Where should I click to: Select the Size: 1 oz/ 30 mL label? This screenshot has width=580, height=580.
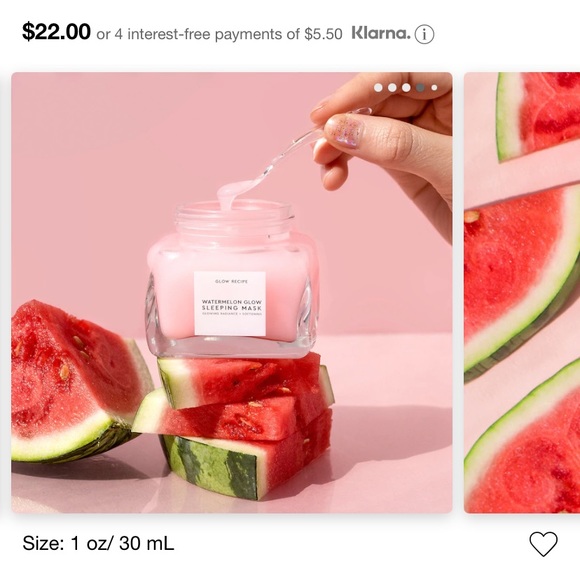[98, 543]
